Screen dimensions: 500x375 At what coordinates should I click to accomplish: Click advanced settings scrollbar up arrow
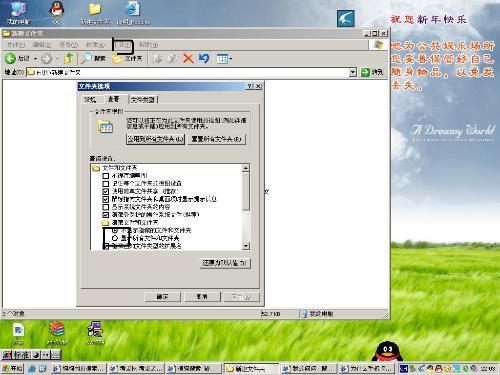[246, 168]
